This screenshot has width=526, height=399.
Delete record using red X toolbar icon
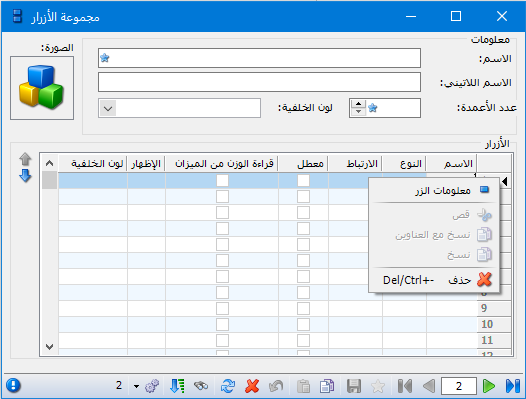coord(252,386)
